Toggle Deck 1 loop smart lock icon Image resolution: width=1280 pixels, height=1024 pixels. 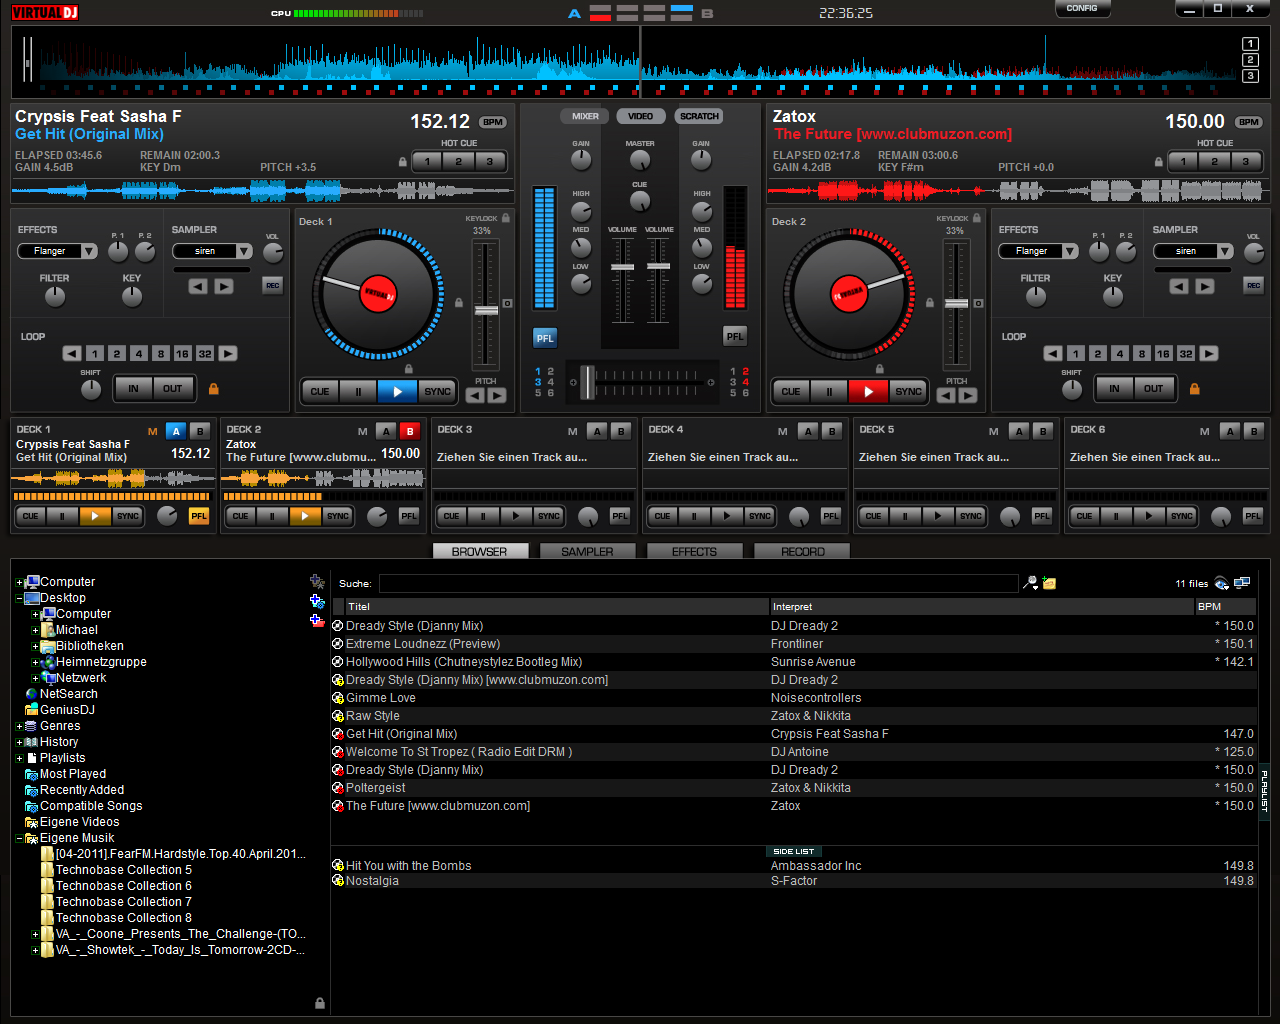213,388
